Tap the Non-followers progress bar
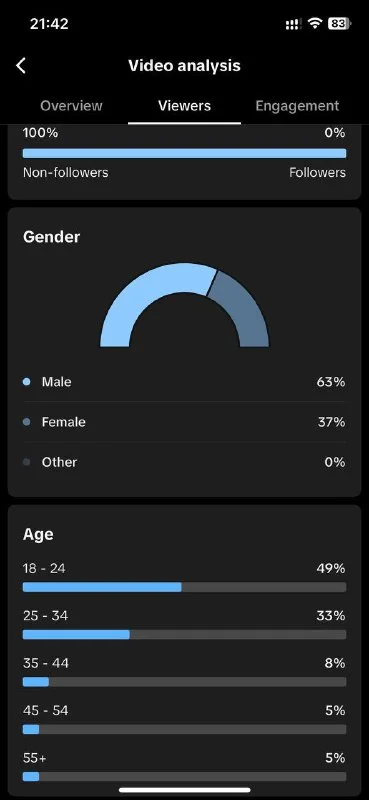Screen dimensions: 369x800 coord(184,154)
